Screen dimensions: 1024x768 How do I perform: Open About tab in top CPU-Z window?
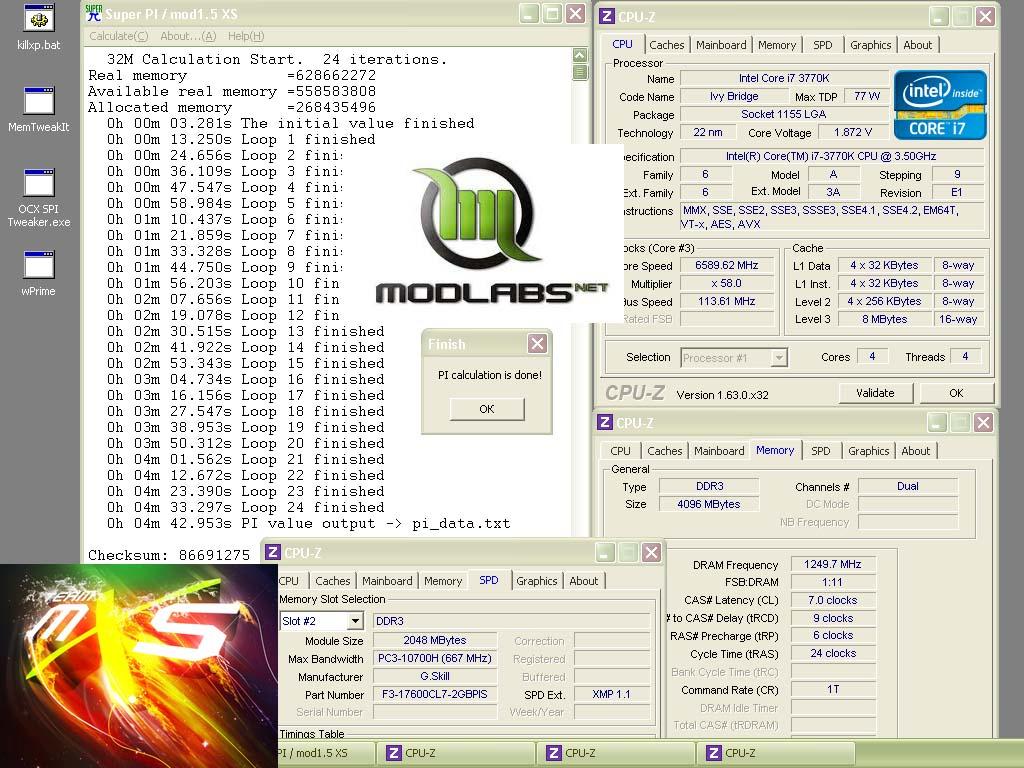pos(918,45)
